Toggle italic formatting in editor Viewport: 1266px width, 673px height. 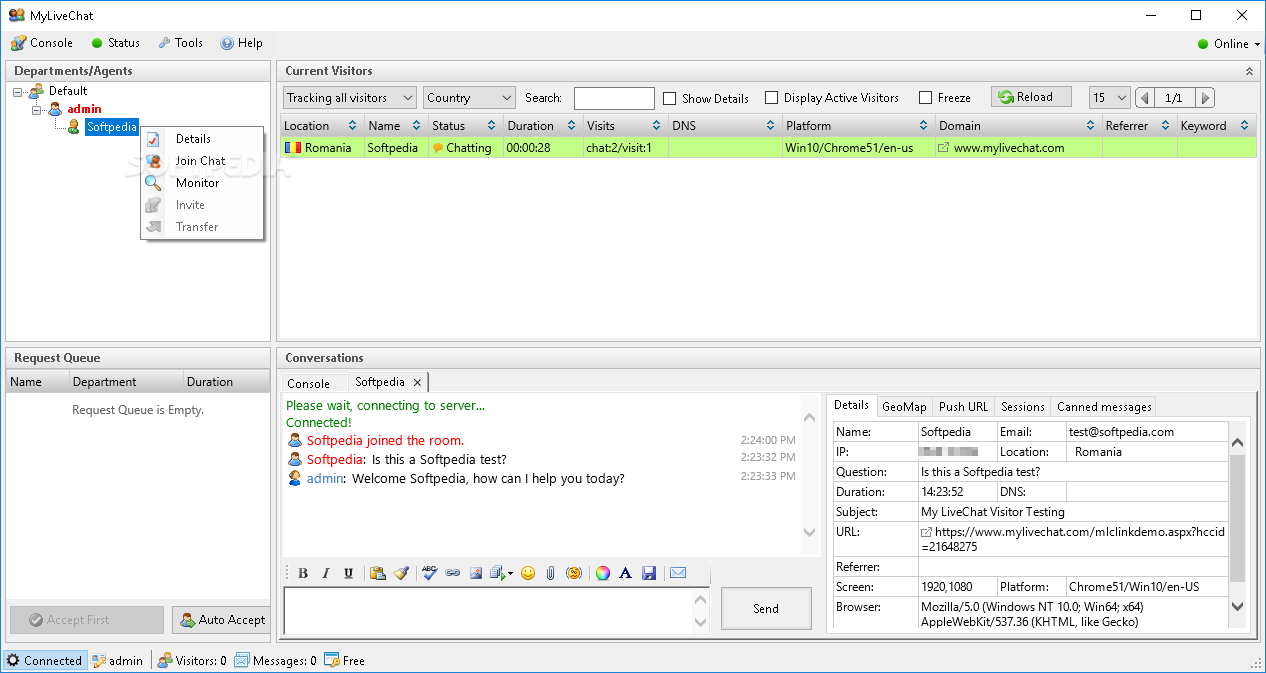tap(326, 573)
